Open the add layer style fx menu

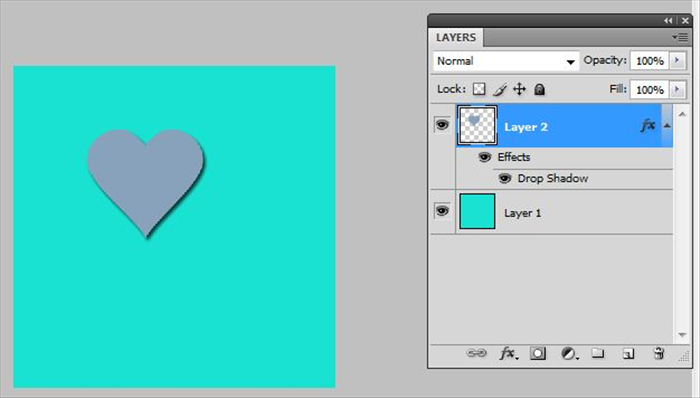coord(508,353)
